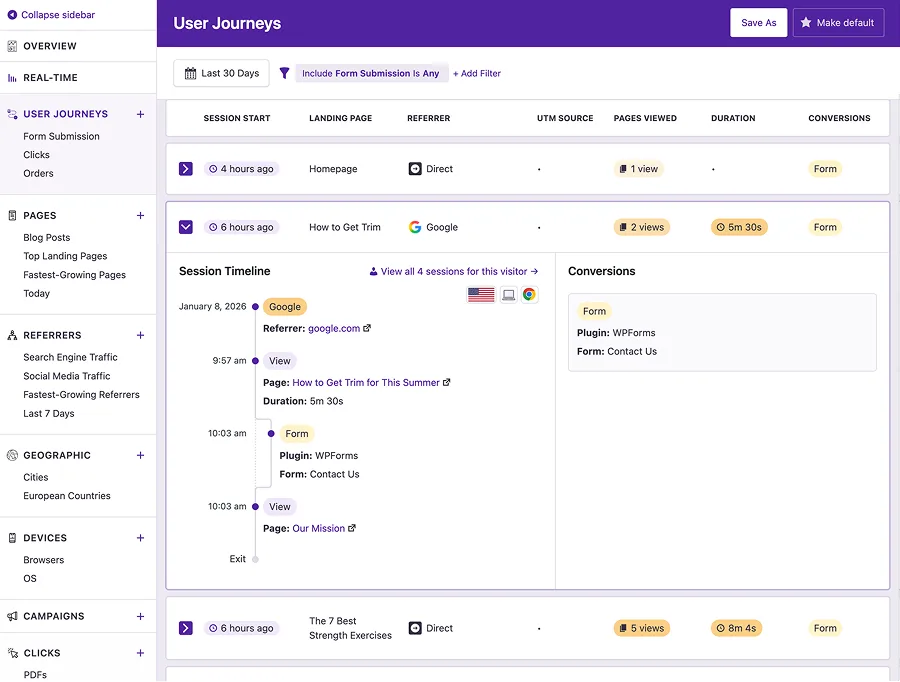Click the Pages document icon
This screenshot has width=900, height=682.
click(12, 216)
